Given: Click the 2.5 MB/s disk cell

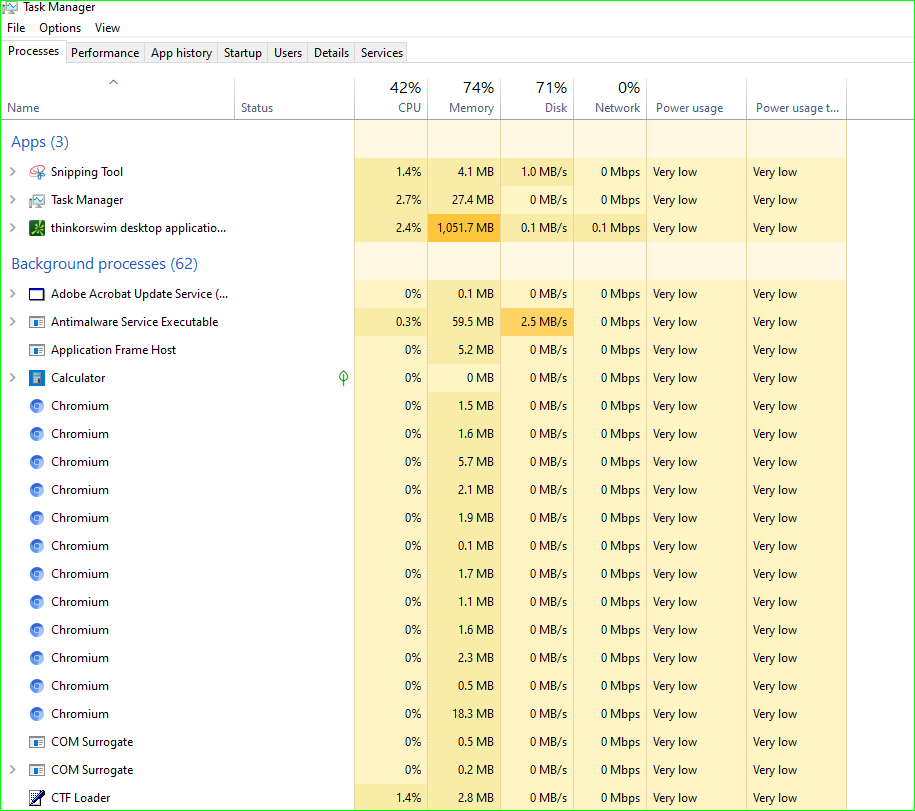Looking at the screenshot, I should [537, 322].
